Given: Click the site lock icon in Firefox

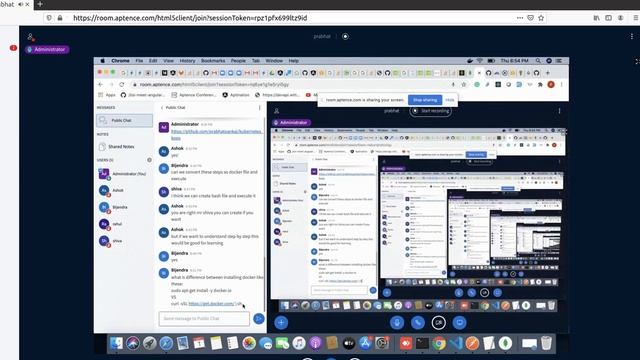Looking at the screenshot, I should (60, 18).
